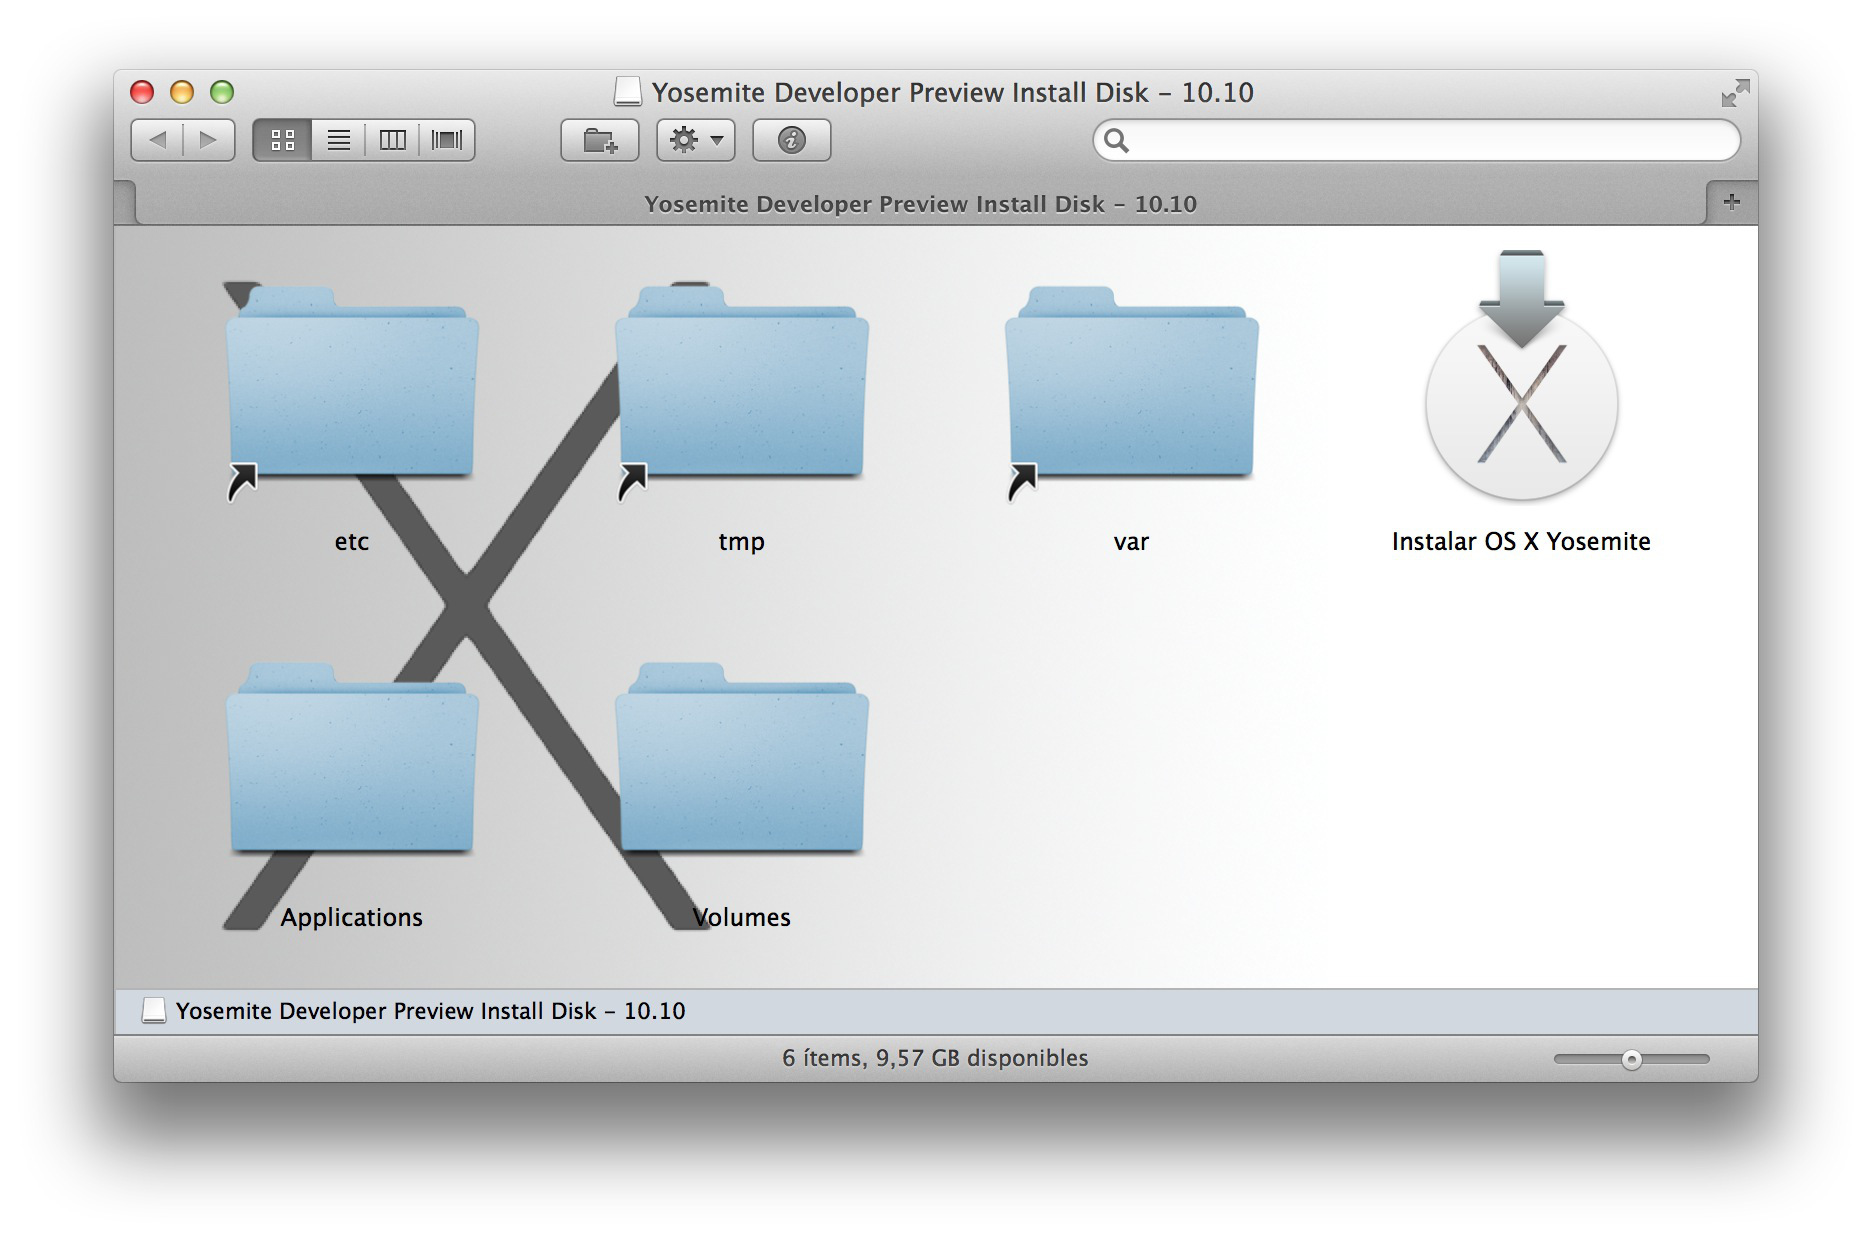Screen dimensions: 1872x1240
Task: Select the Instalar OS X Yosemite installer
Action: (x=1522, y=376)
